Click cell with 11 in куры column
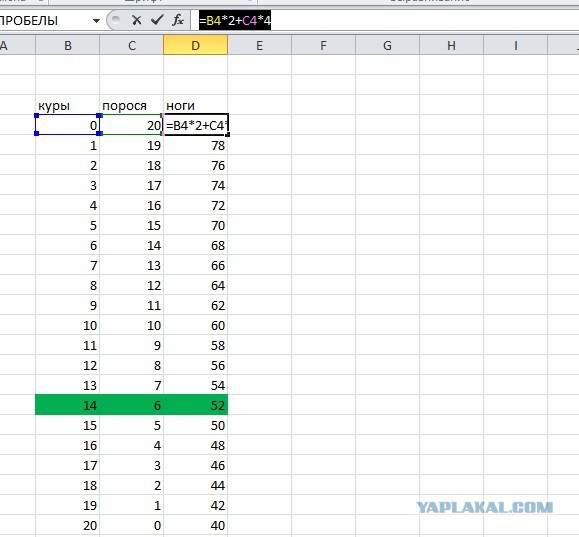This screenshot has width=579, height=537. pos(68,345)
